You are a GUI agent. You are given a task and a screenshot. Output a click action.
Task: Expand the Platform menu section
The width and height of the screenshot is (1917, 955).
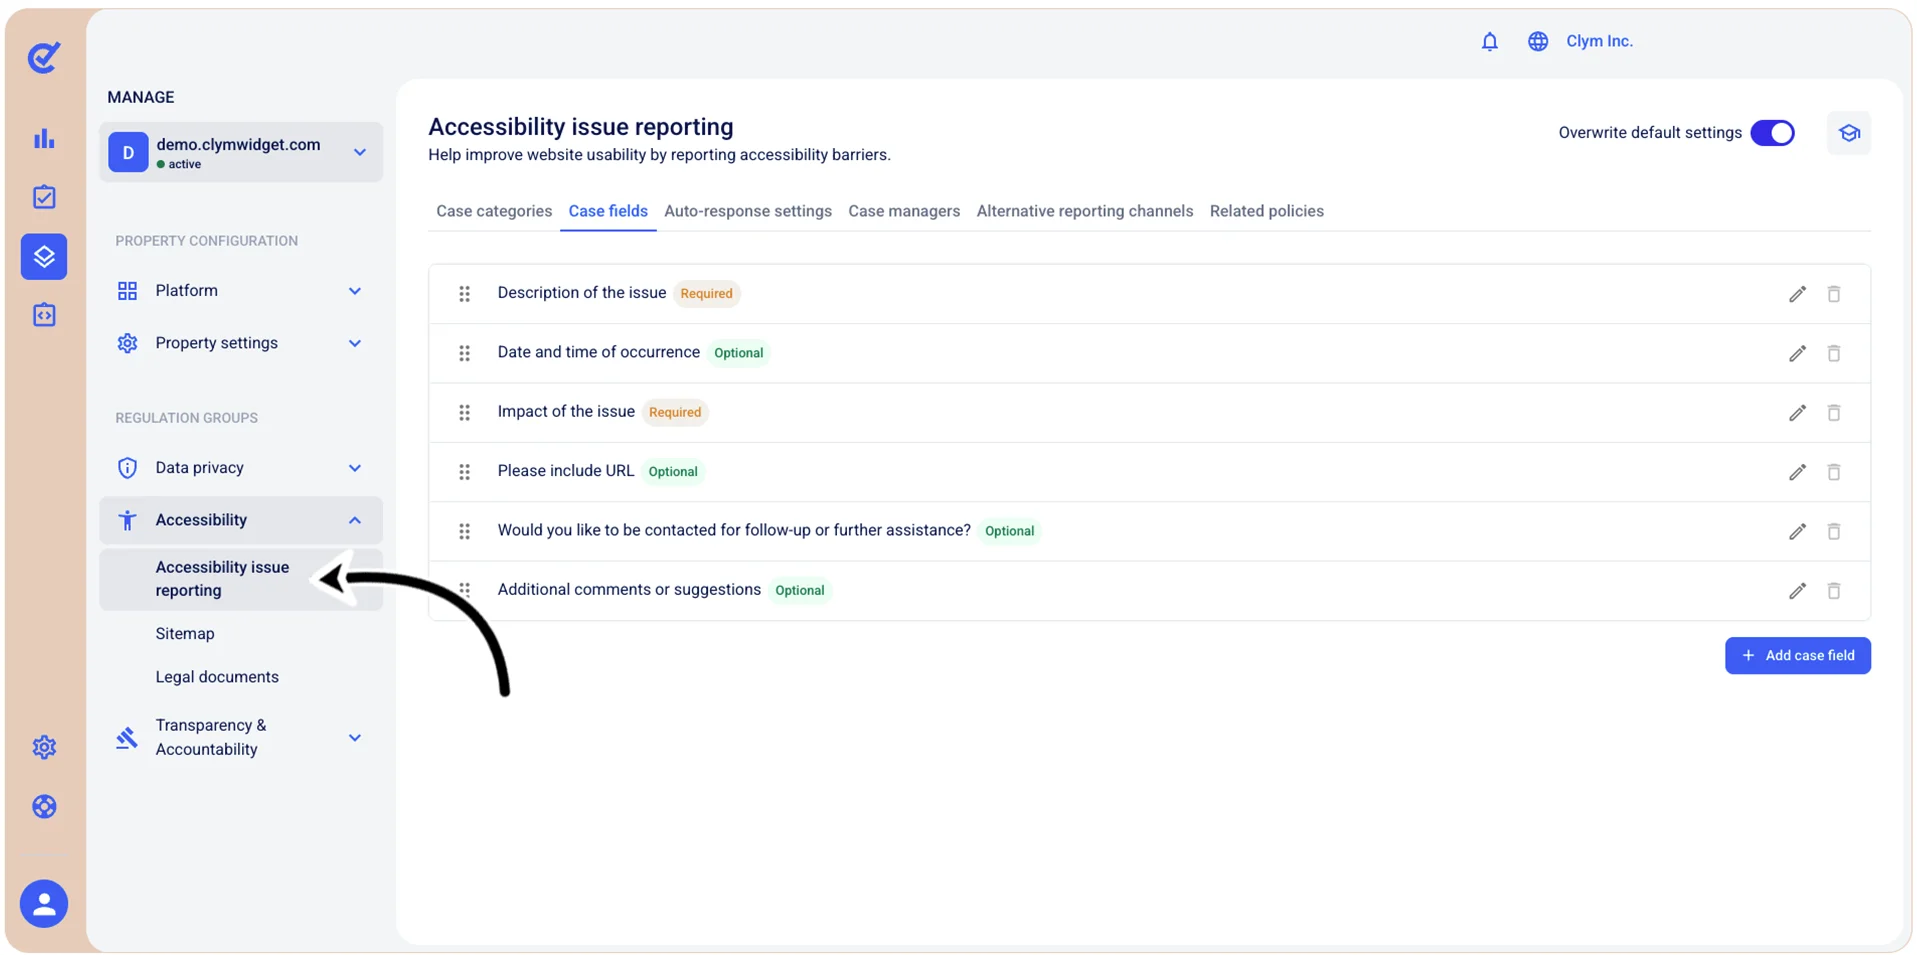(241, 291)
